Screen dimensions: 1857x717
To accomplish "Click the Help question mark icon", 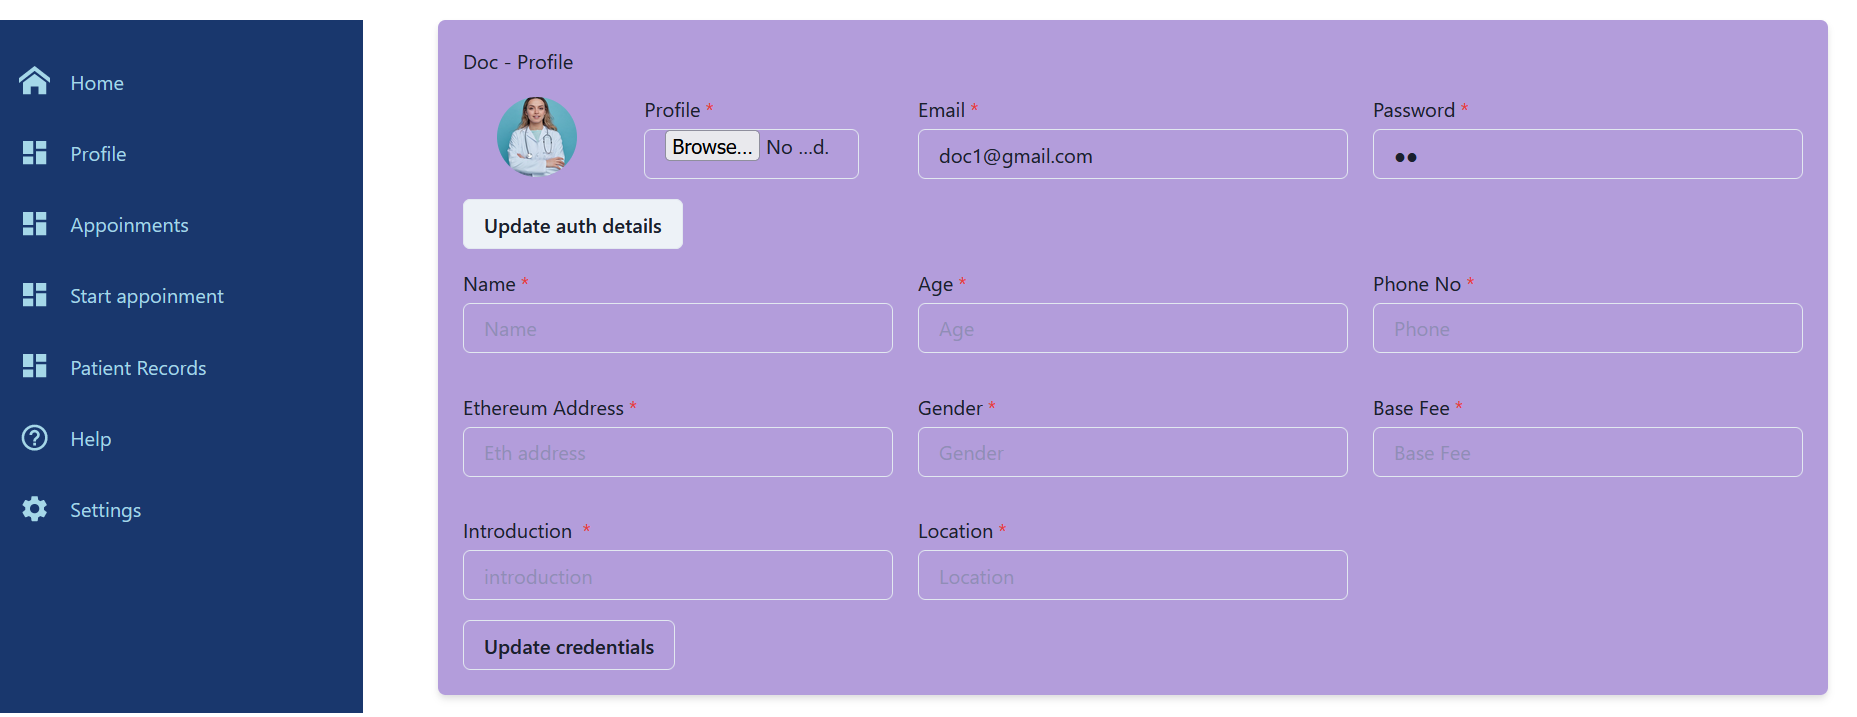I will (35, 438).
